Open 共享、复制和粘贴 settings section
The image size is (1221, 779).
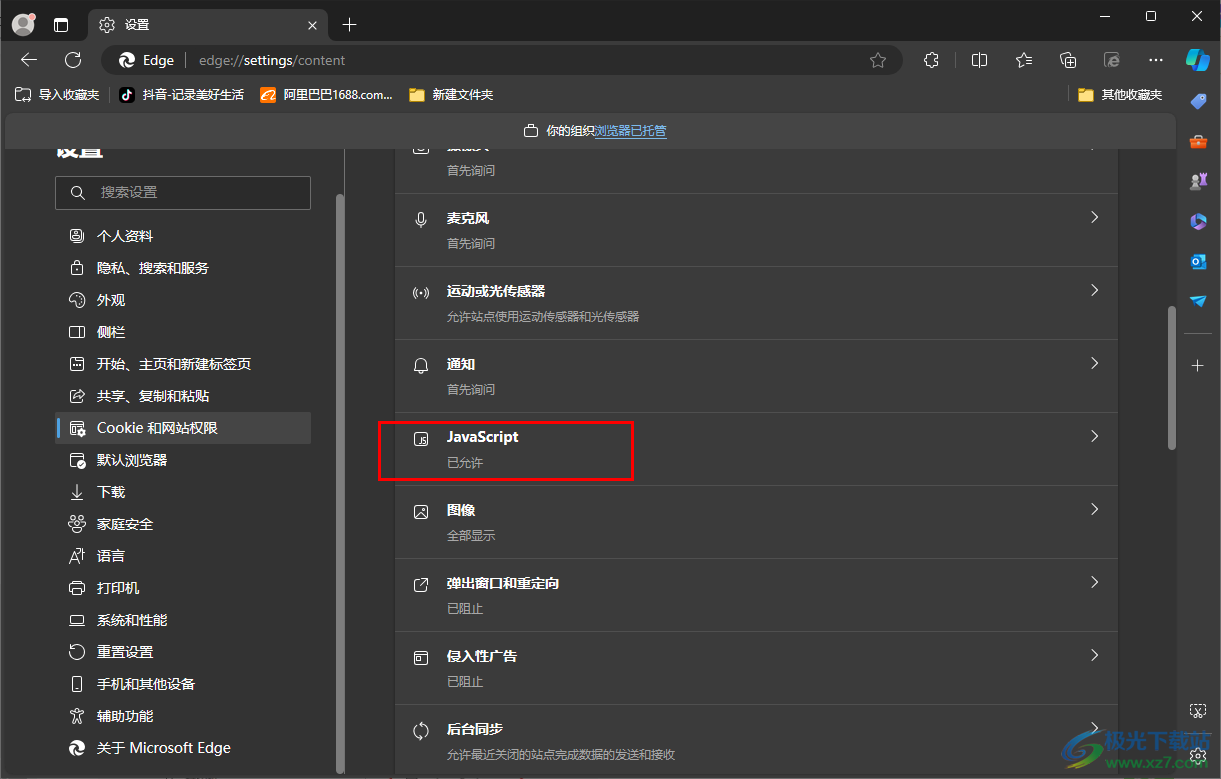tap(183, 396)
